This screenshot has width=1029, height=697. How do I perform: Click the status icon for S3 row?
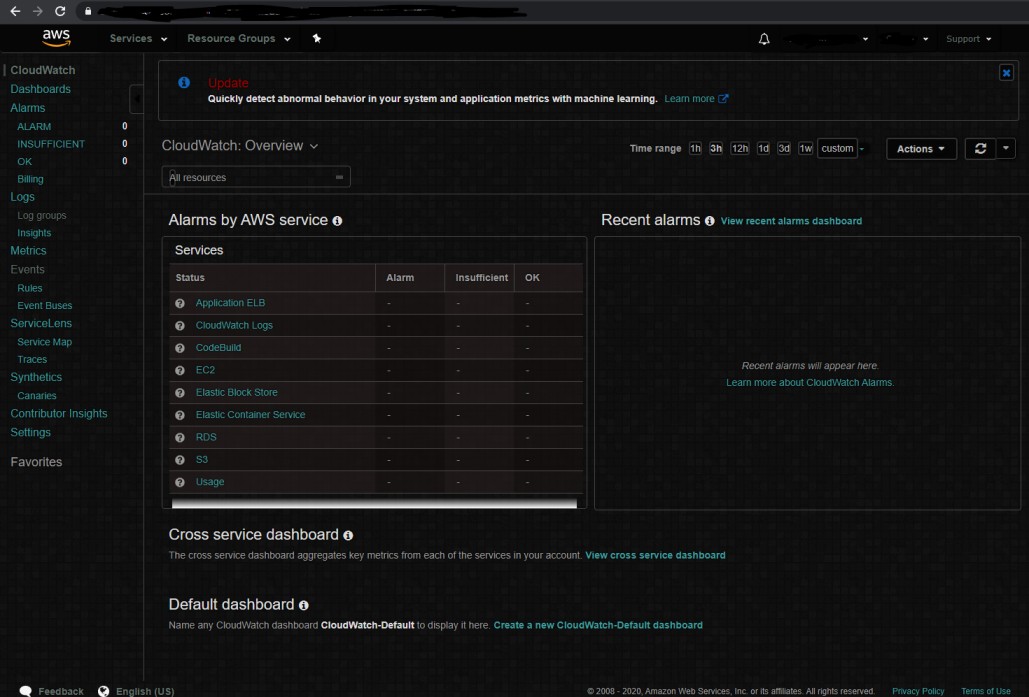180,460
